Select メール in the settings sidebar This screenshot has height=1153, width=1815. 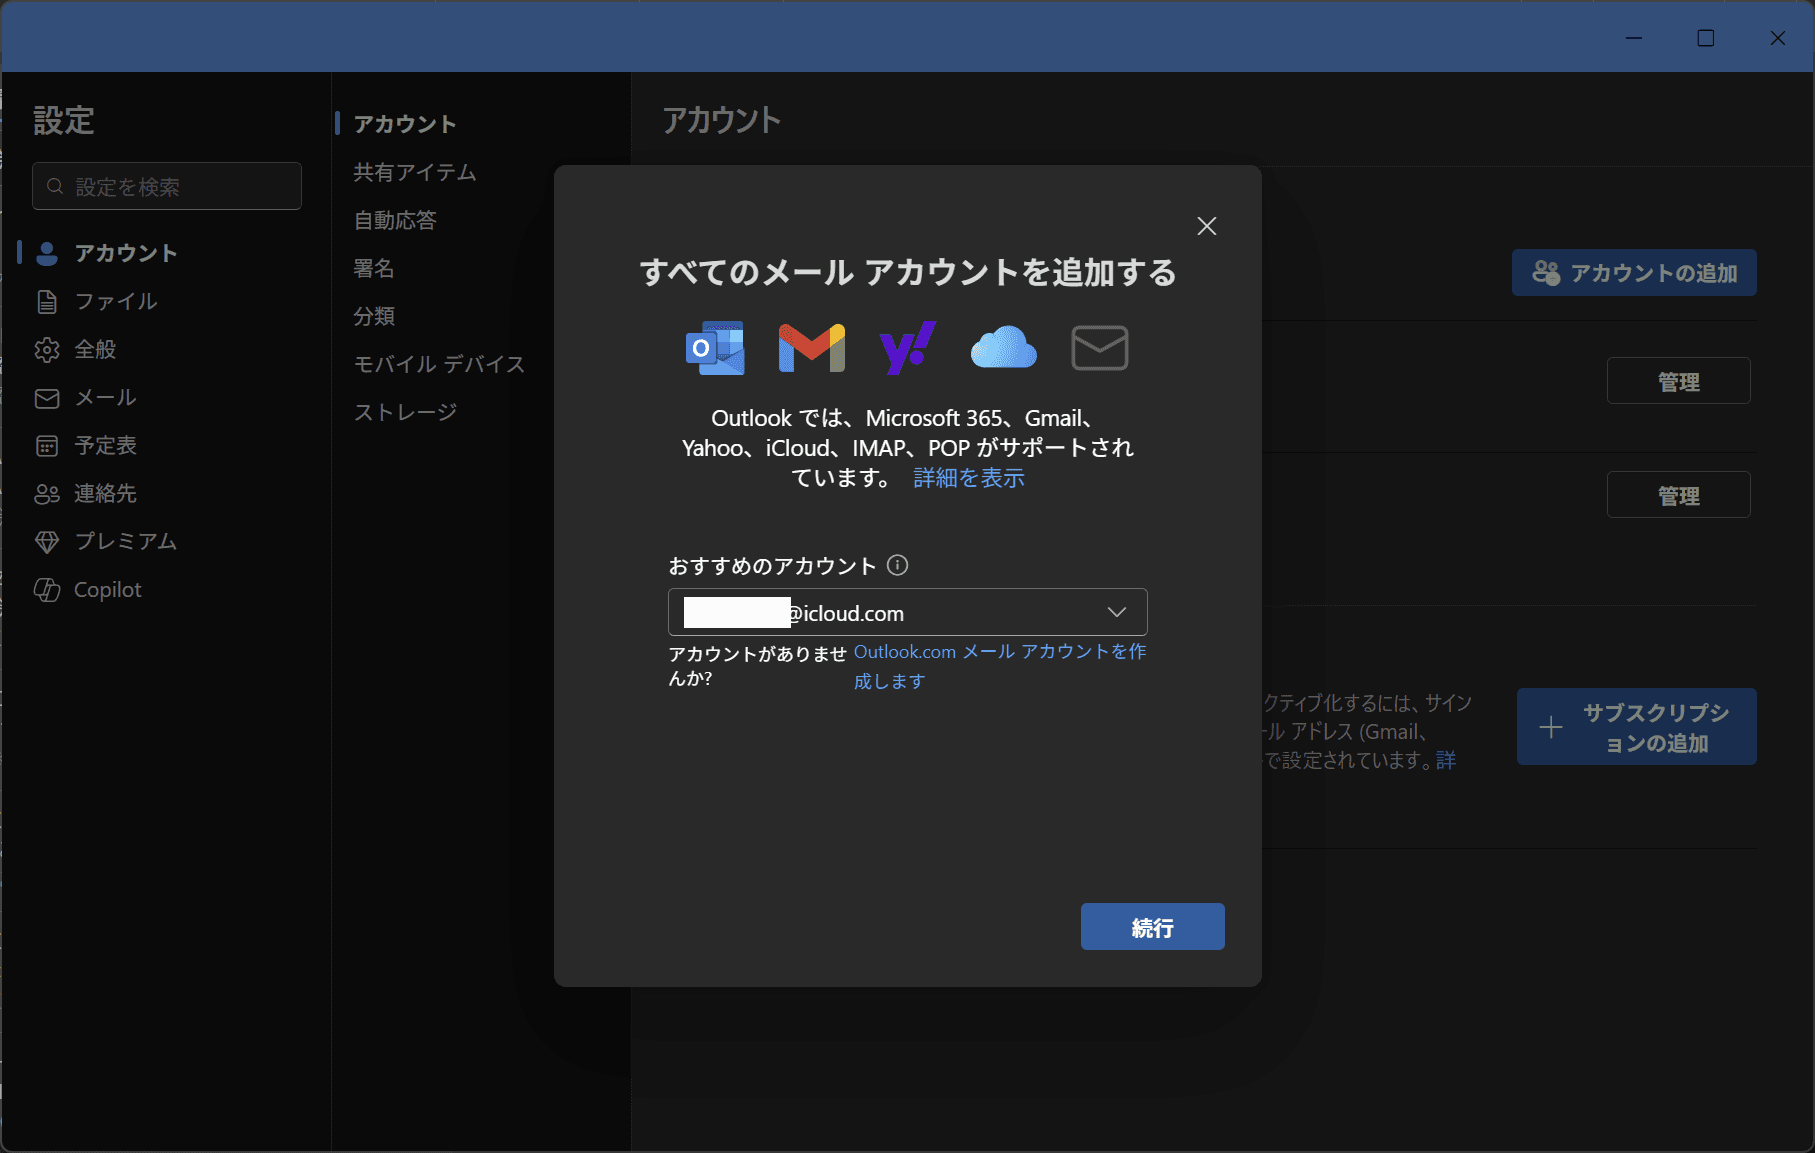[x=105, y=398]
